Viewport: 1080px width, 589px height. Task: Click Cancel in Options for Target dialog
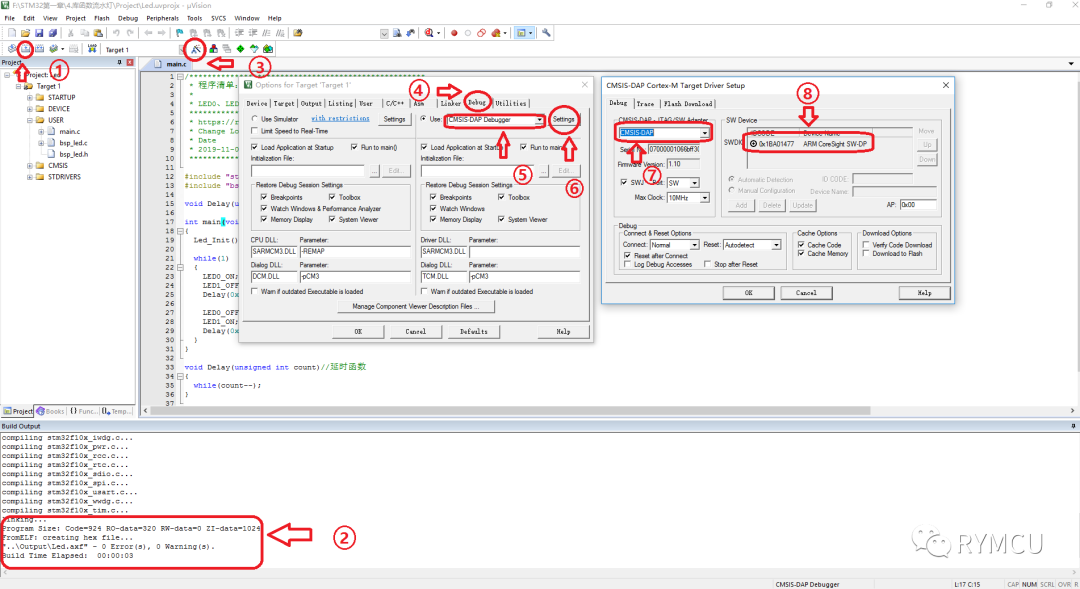point(415,332)
